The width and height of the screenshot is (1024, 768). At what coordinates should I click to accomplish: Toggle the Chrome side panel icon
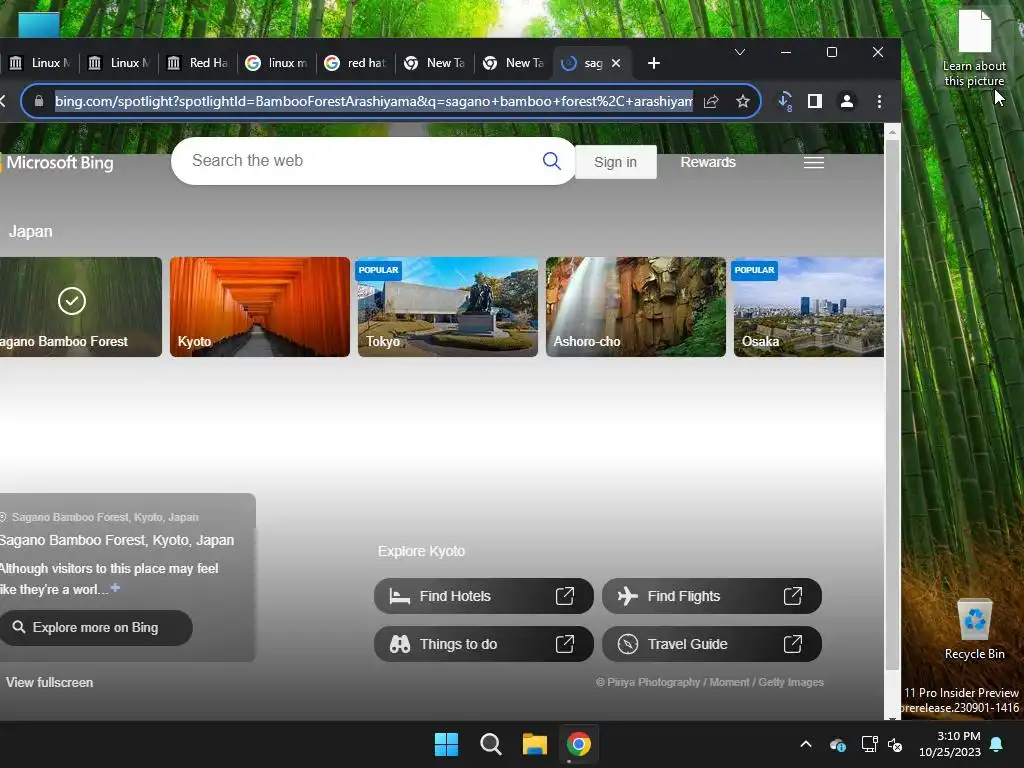click(x=815, y=101)
